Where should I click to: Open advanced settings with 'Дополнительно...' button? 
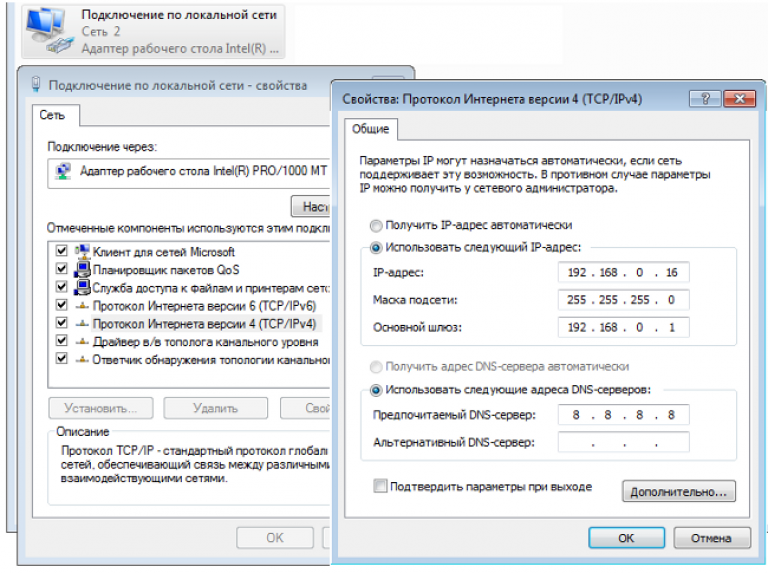point(678,492)
